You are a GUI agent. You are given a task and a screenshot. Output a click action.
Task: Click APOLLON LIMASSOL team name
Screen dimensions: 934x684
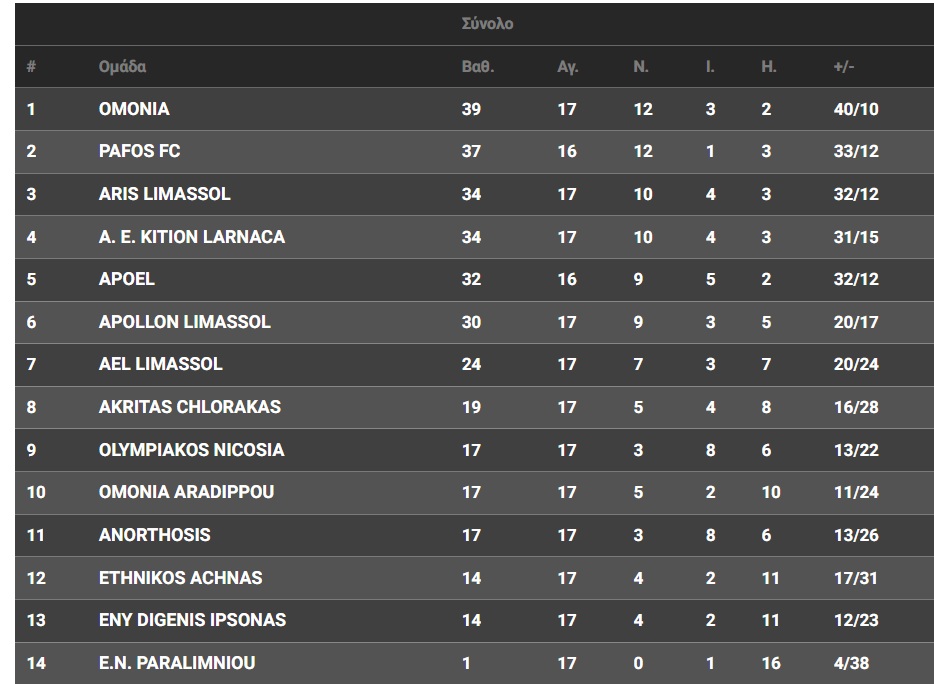coord(184,322)
